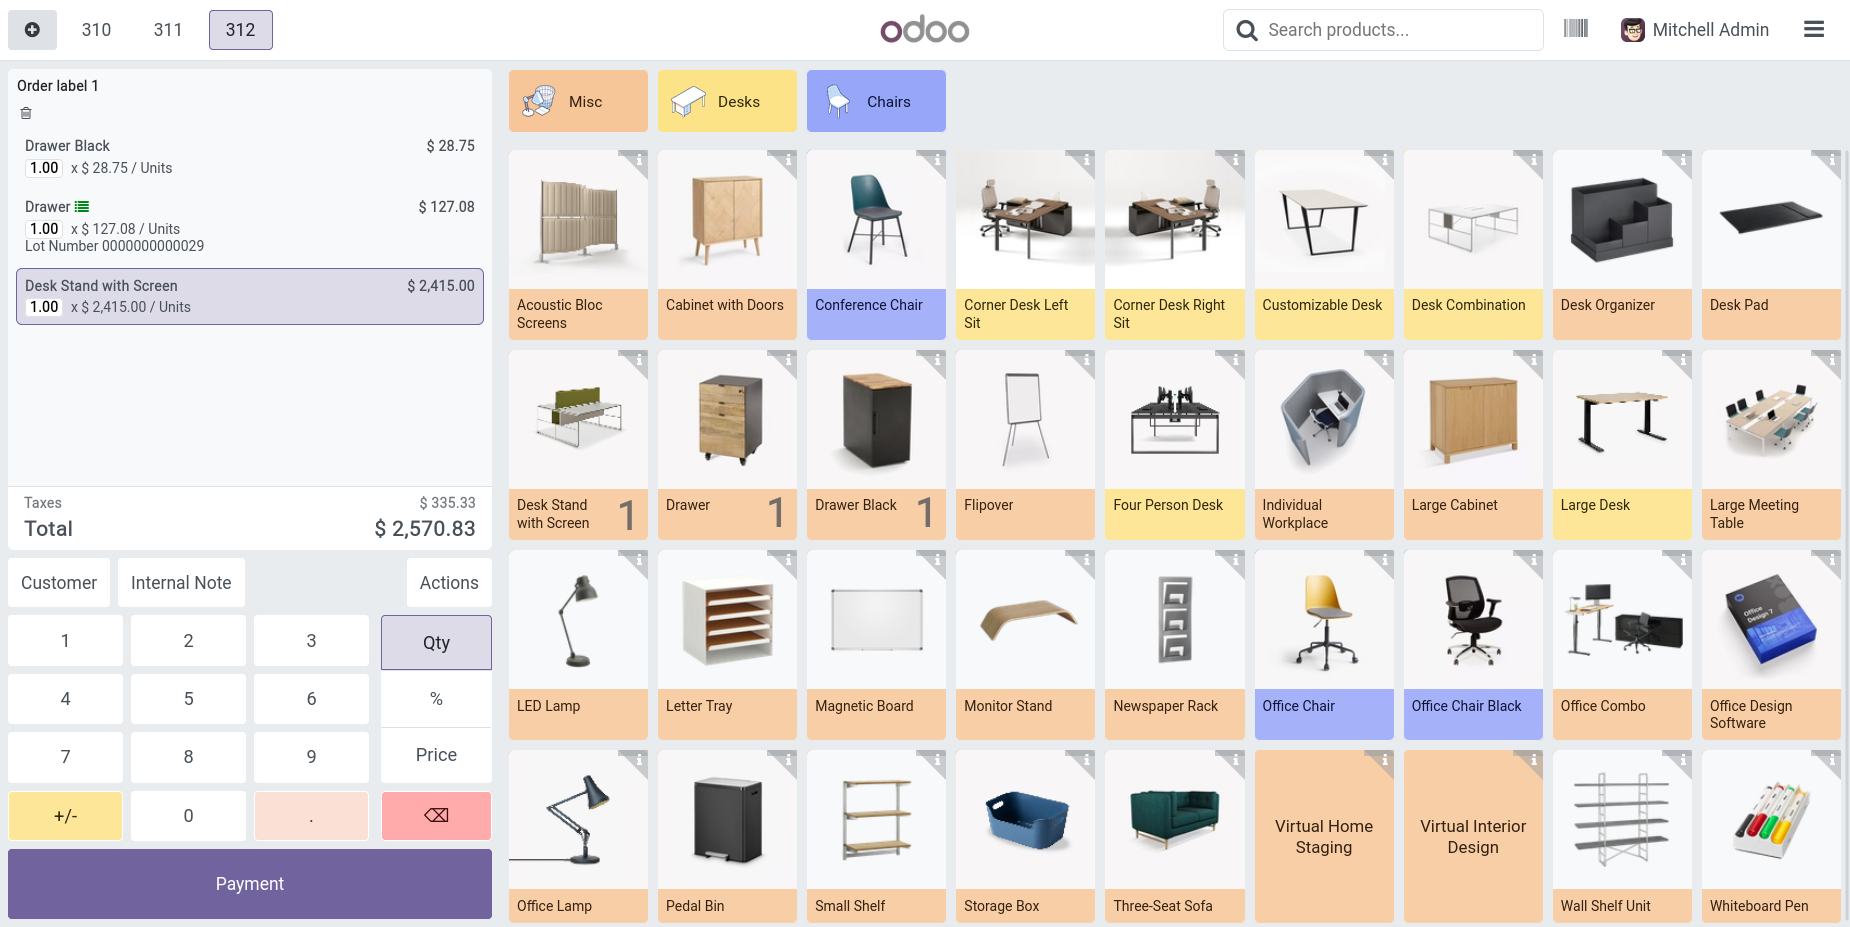Select Price numpad mode

(436, 755)
